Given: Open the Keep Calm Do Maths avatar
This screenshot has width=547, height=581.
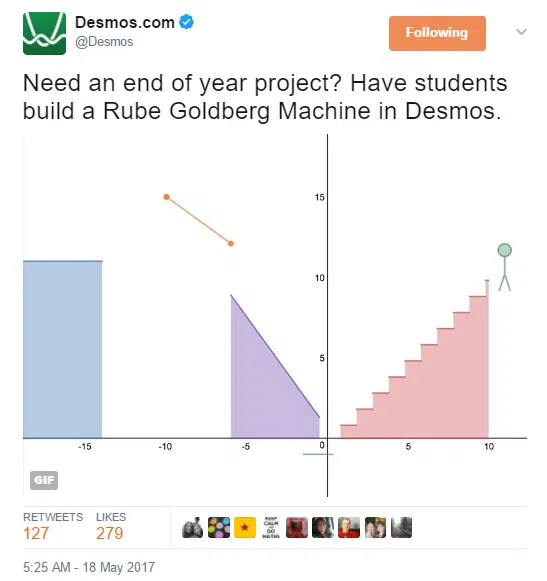Looking at the screenshot, I should (x=271, y=527).
